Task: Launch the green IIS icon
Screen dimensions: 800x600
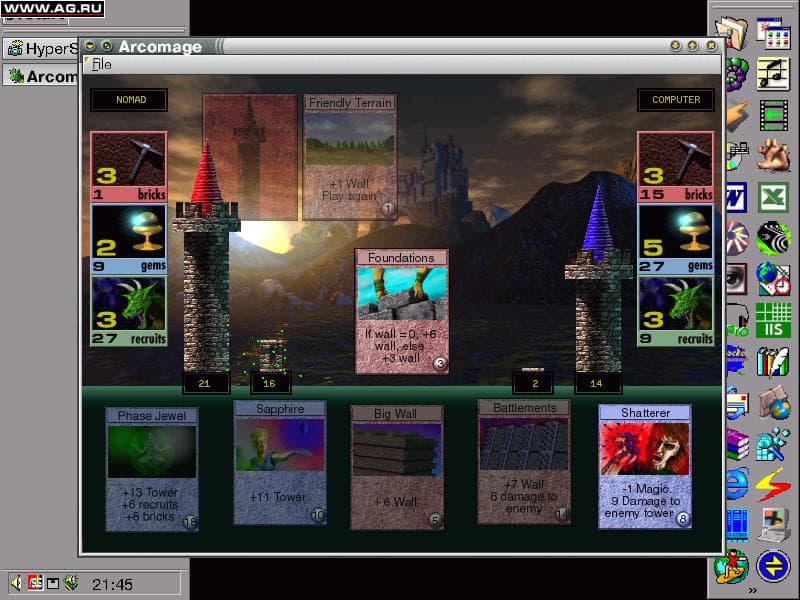Action: click(773, 320)
